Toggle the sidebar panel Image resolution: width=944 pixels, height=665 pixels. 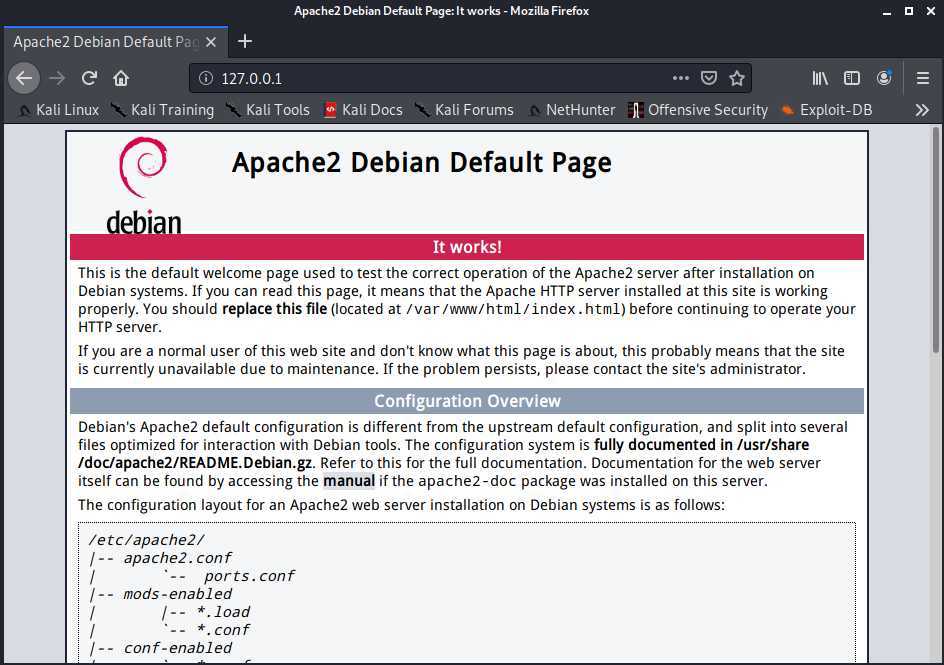[852, 78]
